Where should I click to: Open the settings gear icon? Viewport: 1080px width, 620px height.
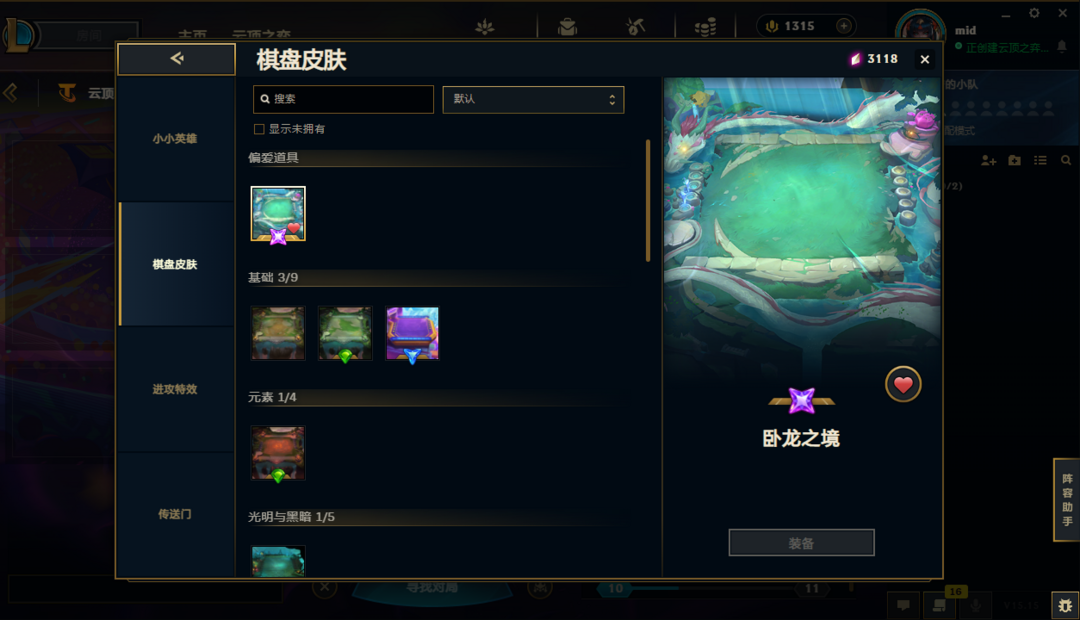click(x=1034, y=13)
